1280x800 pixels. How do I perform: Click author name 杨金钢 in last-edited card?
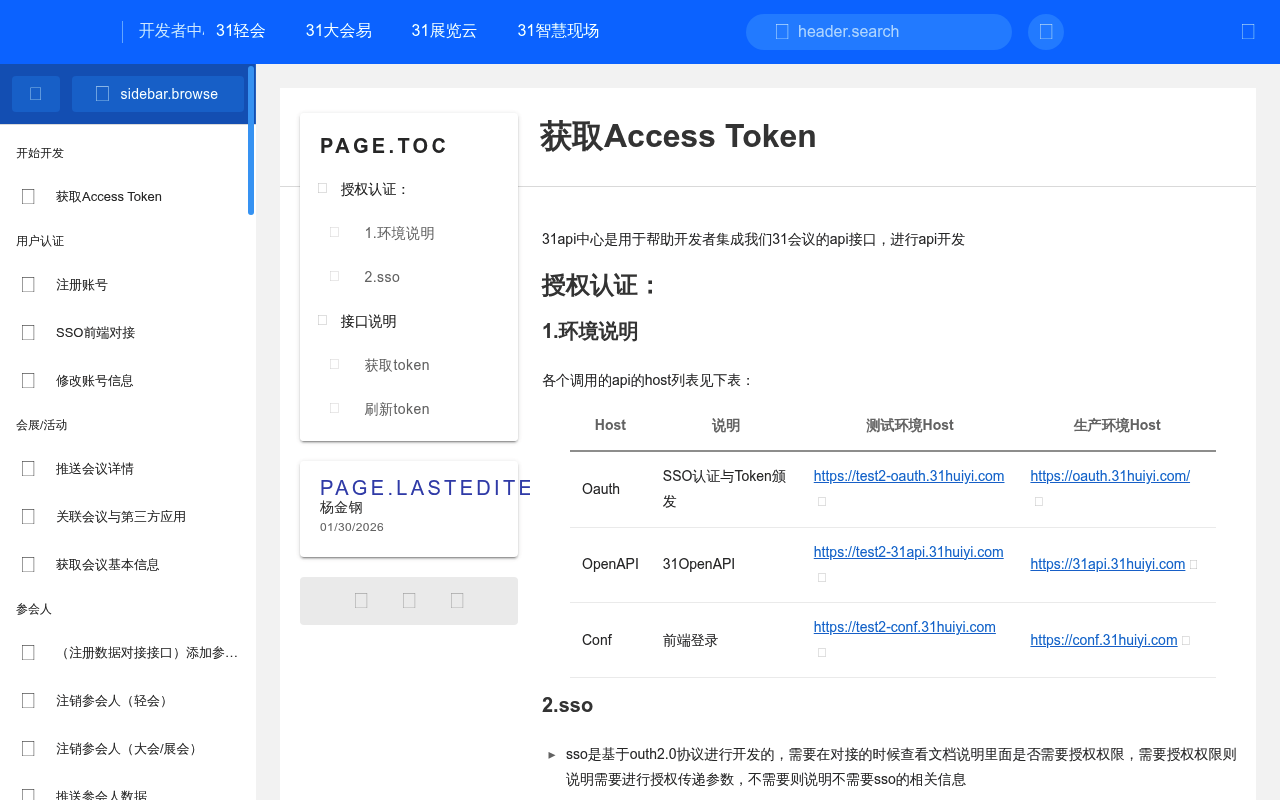tap(341, 508)
